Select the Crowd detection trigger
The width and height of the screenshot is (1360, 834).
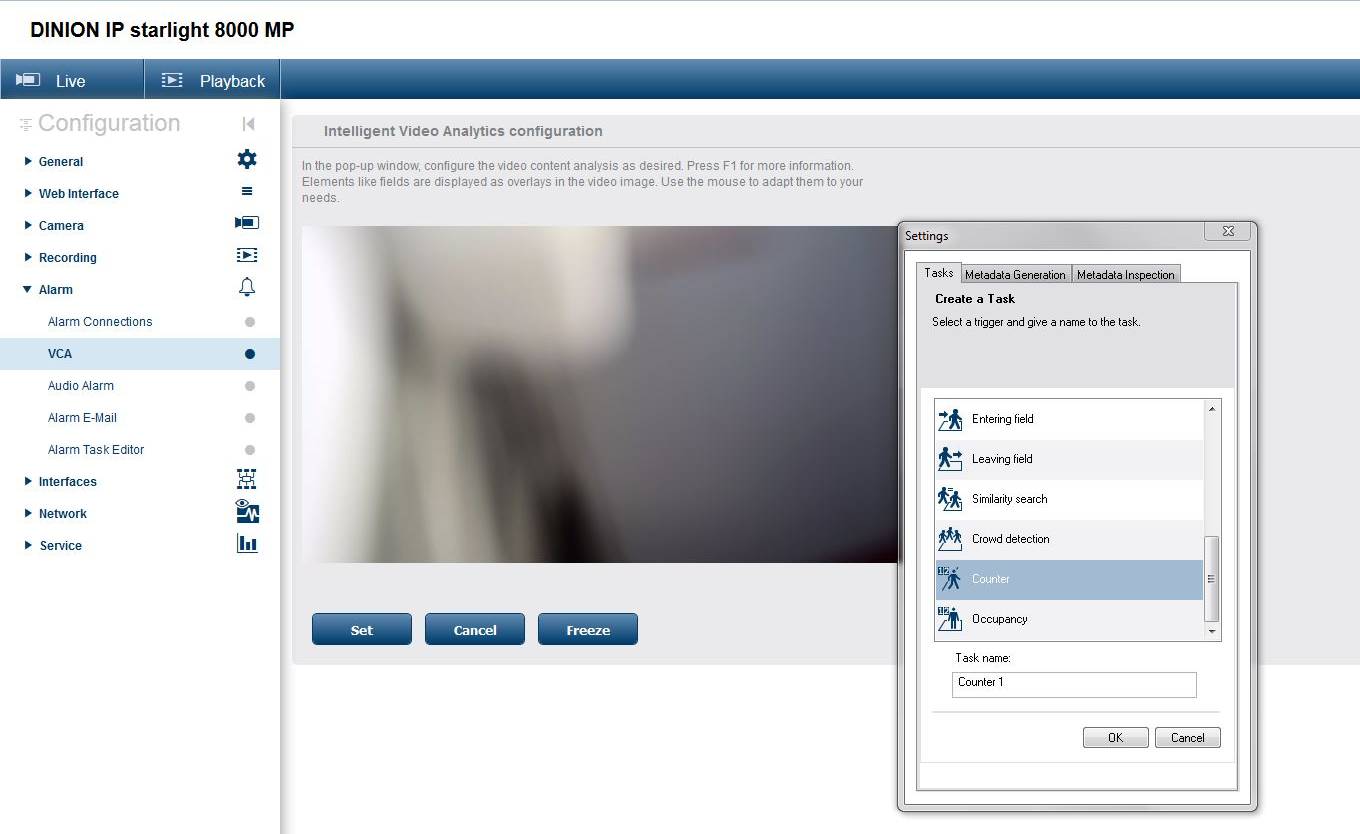point(1069,539)
